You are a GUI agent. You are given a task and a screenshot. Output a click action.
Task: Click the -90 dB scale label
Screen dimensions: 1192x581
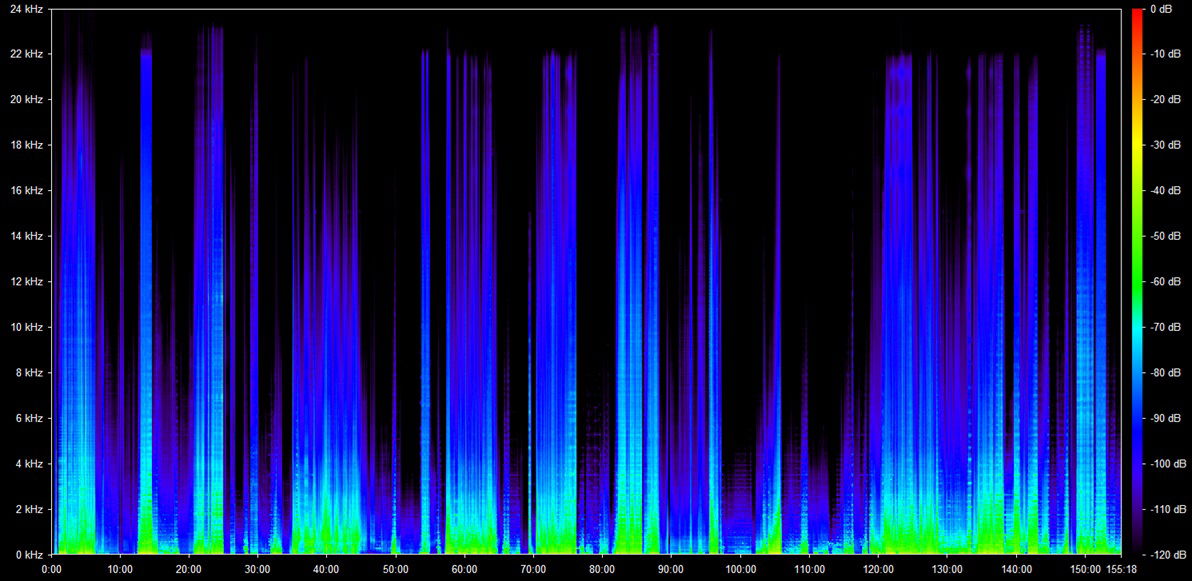pyautogui.click(x=1165, y=418)
